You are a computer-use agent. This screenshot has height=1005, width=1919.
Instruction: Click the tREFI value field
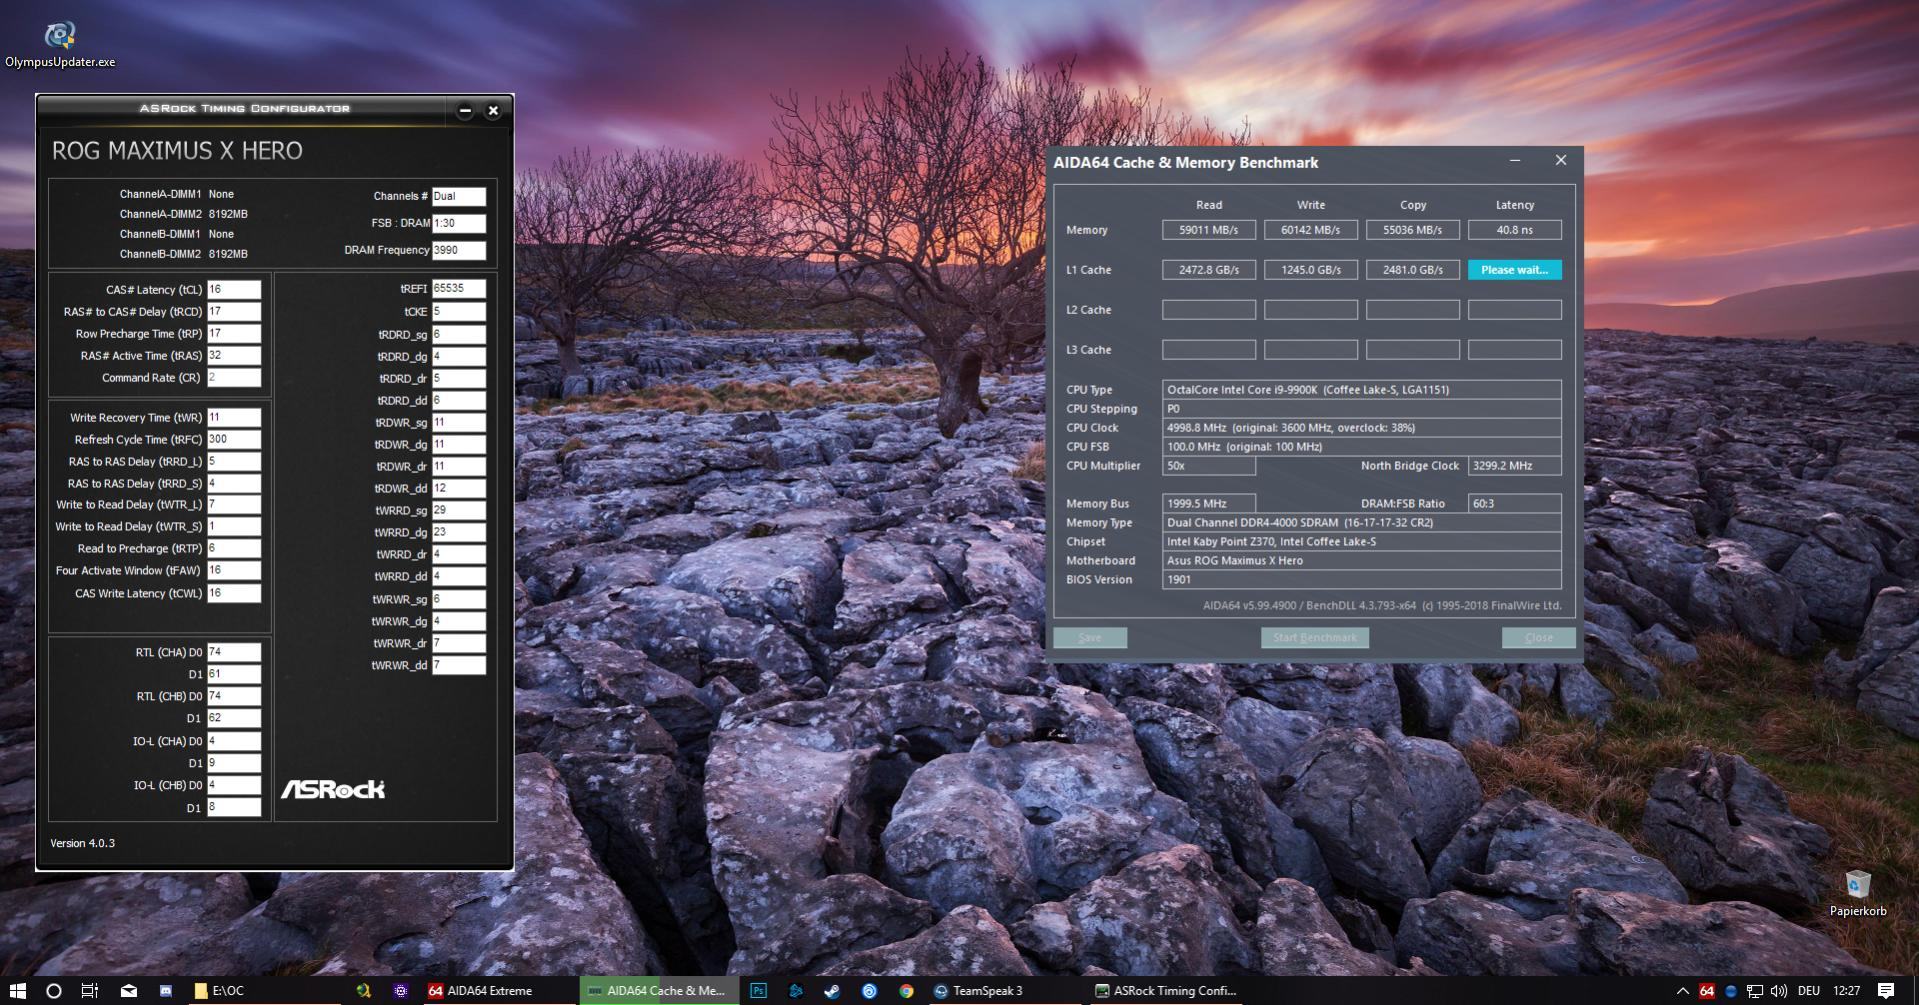tap(459, 288)
